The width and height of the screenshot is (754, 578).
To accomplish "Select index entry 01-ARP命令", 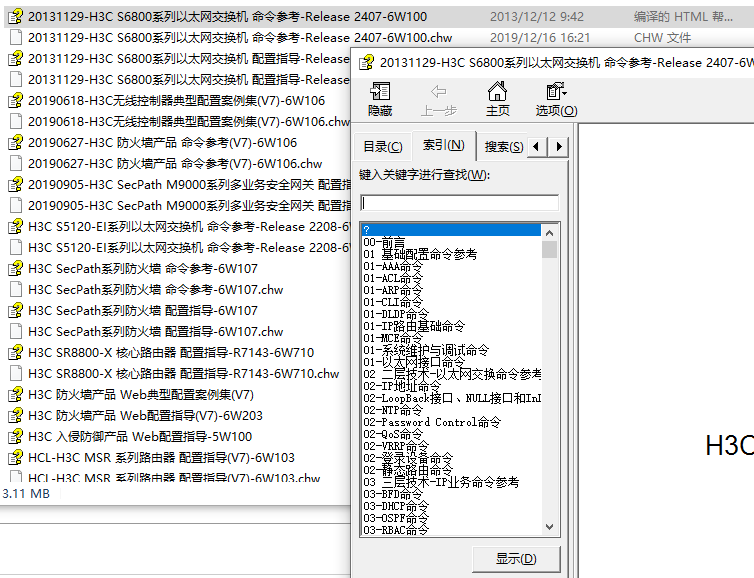I will click(x=393, y=290).
